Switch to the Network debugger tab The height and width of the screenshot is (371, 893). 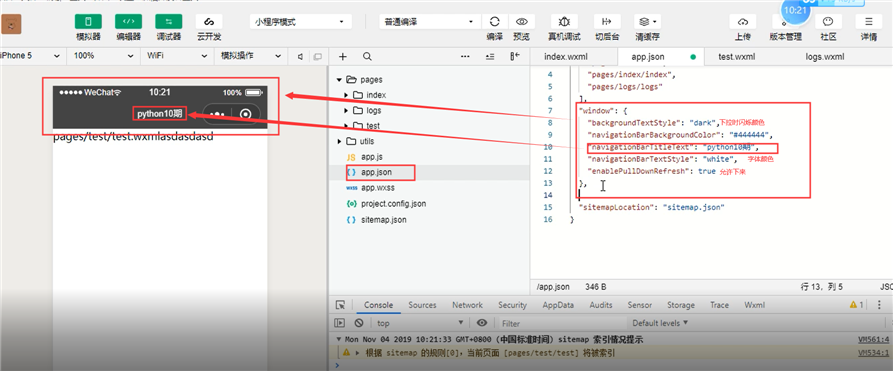467,305
